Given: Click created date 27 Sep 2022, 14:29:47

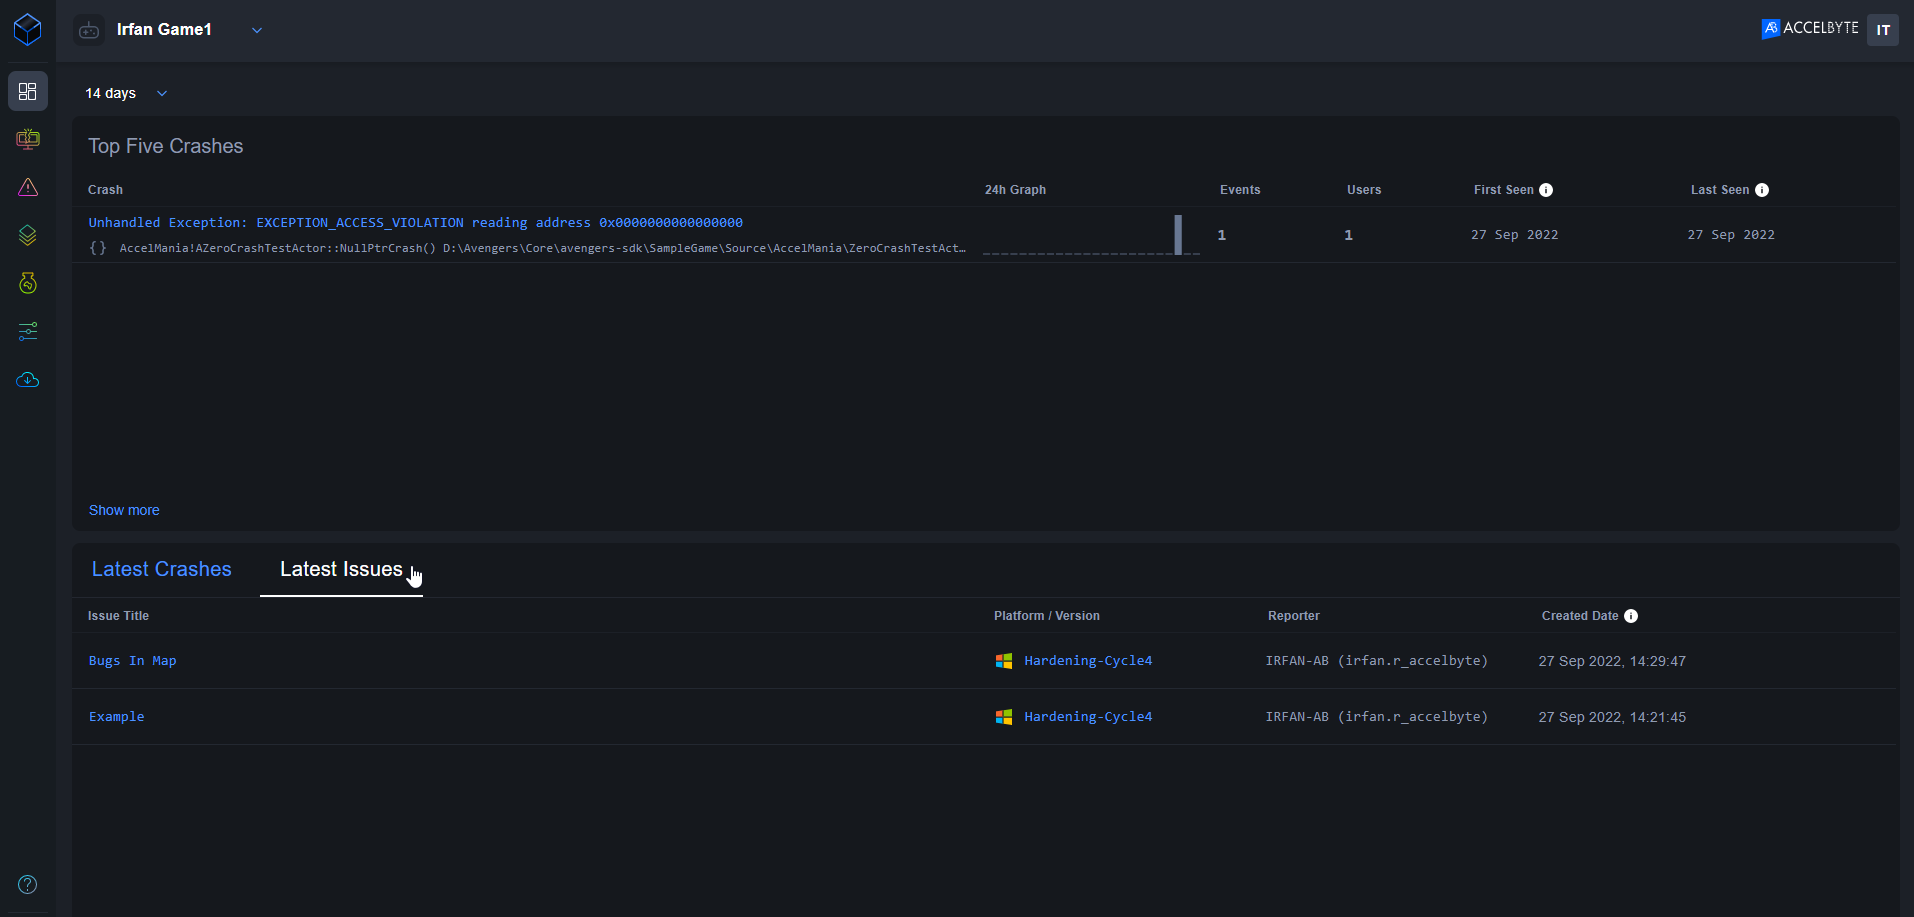Looking at the screenshot, I should pyautogui.click(x=1612, y=661).
